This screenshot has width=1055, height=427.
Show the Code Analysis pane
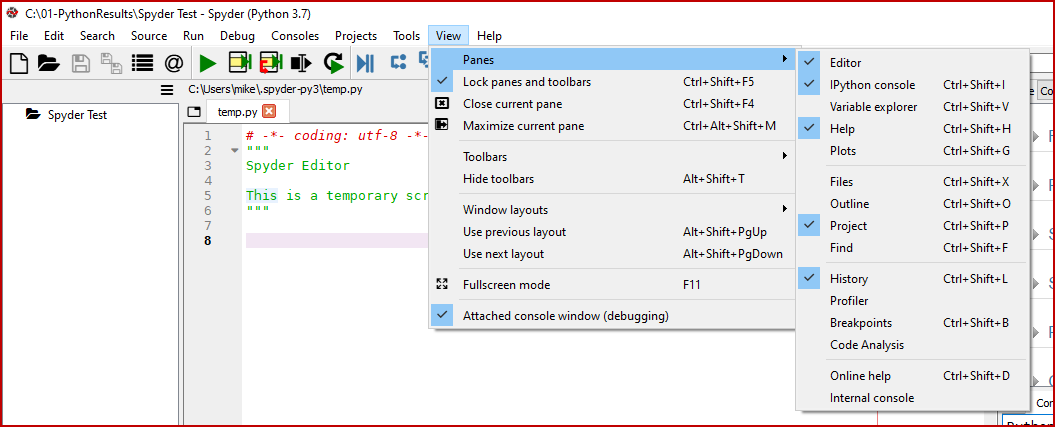click(x=912, y=345)
